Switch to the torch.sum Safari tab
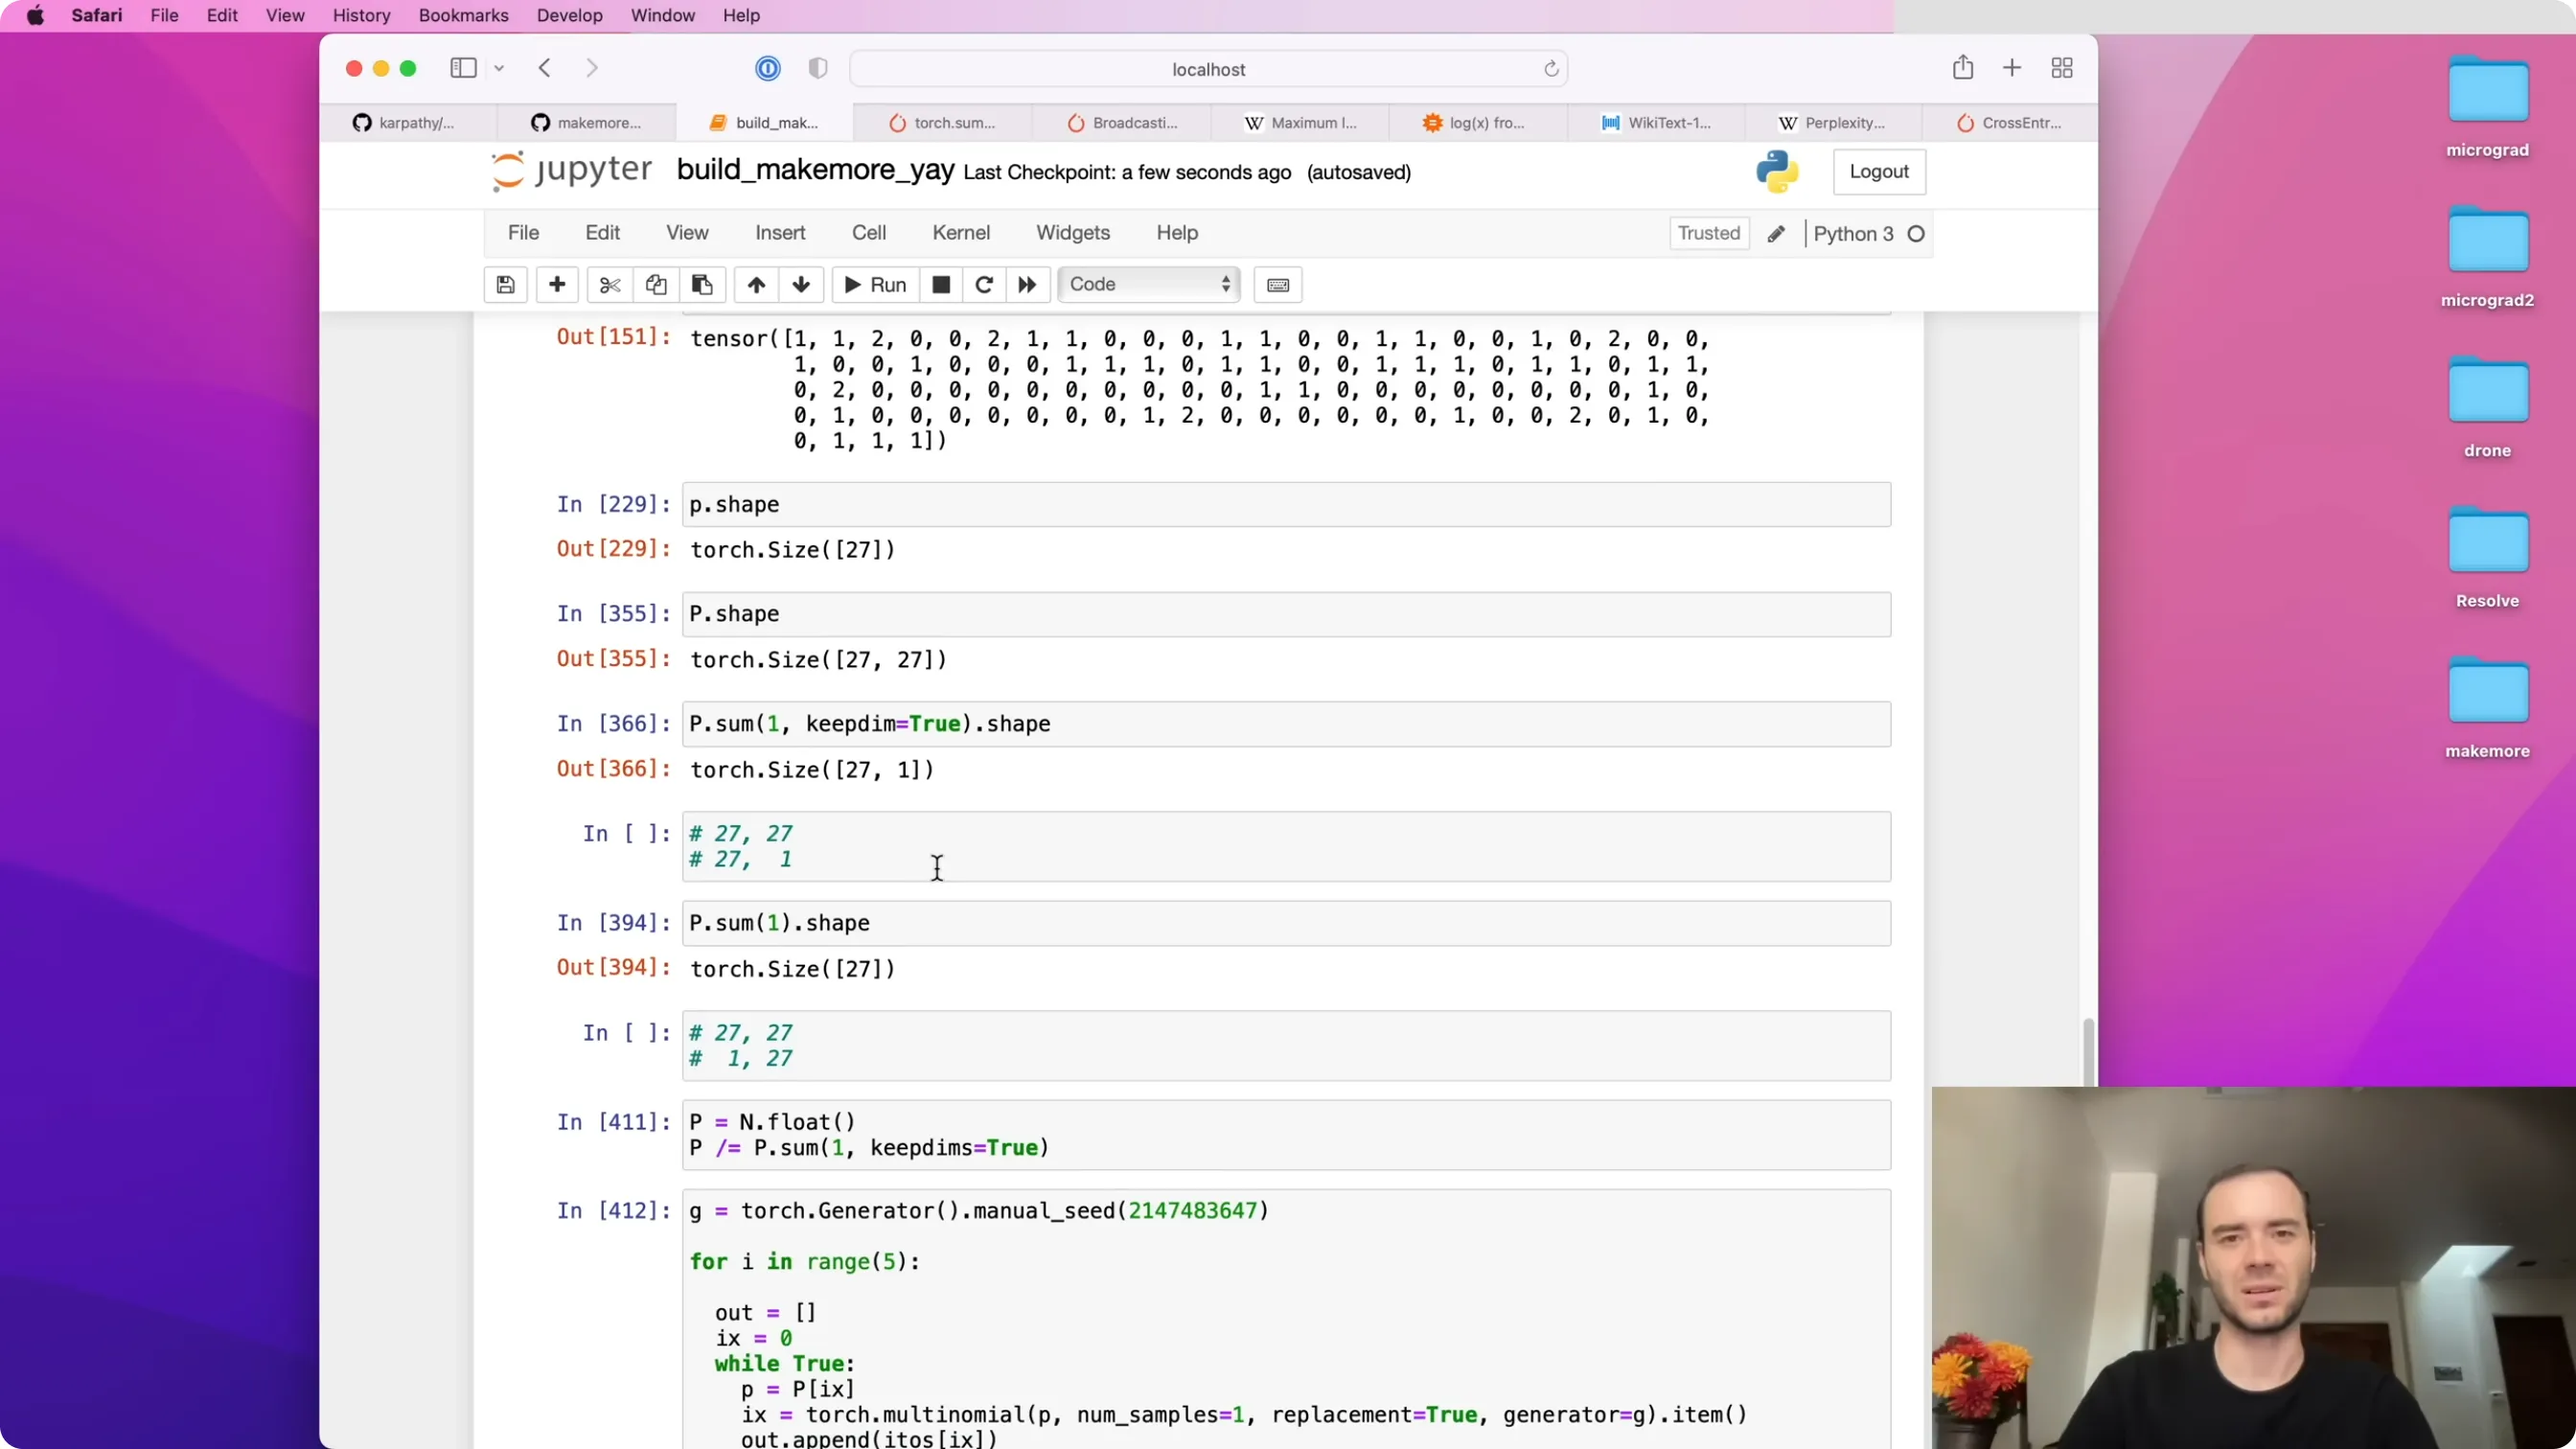Viewport: 2576px width, 1449px height. point(943,123)
